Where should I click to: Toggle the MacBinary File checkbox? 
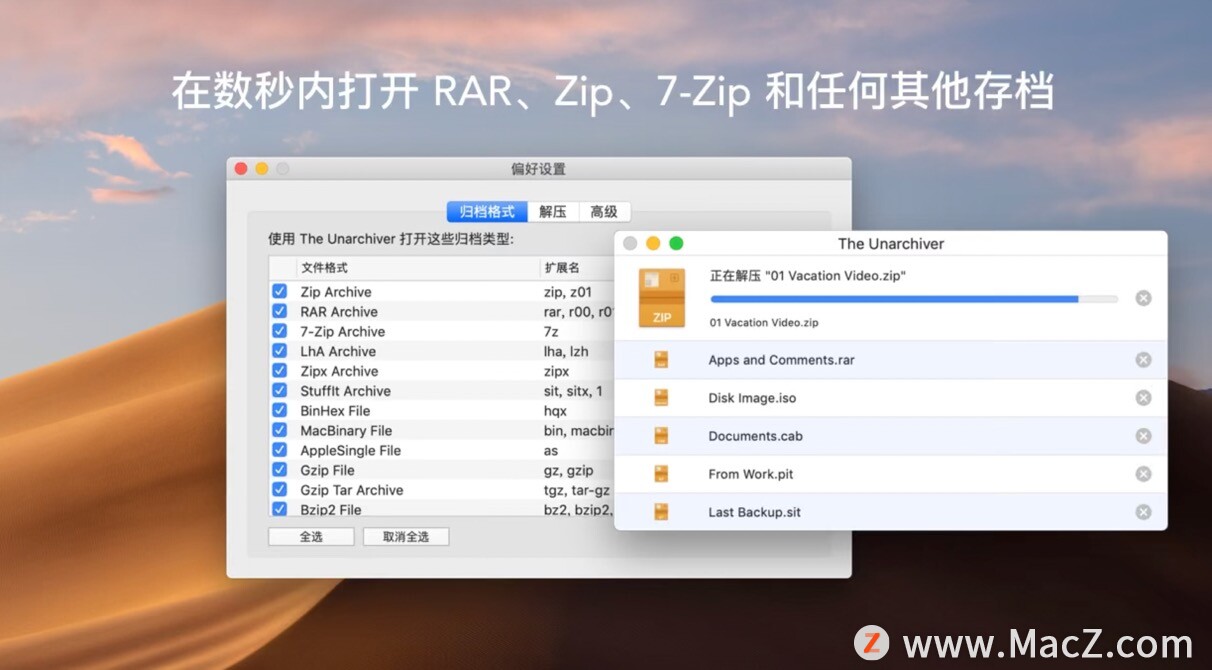[280, 431]
